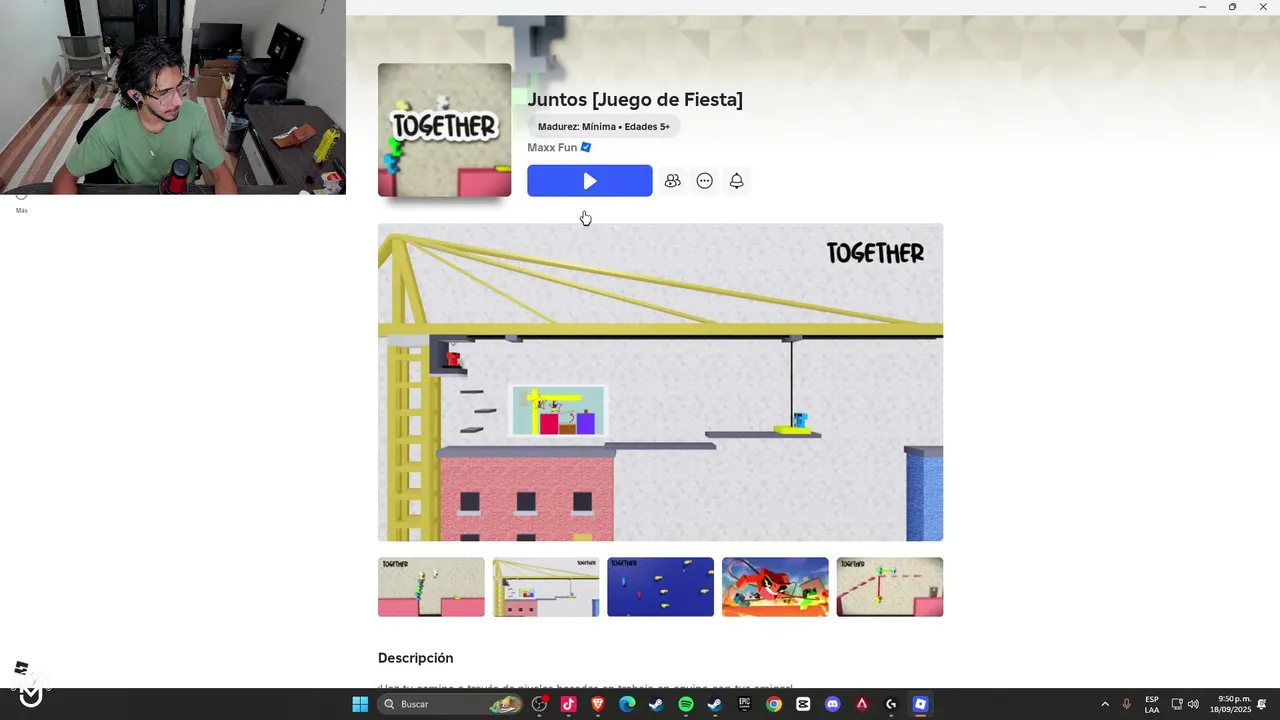The height and width of the screenshot is (720, 1280).
Task: Select the fifth thumbnail with dashed line
Action: tap(889, 587)
